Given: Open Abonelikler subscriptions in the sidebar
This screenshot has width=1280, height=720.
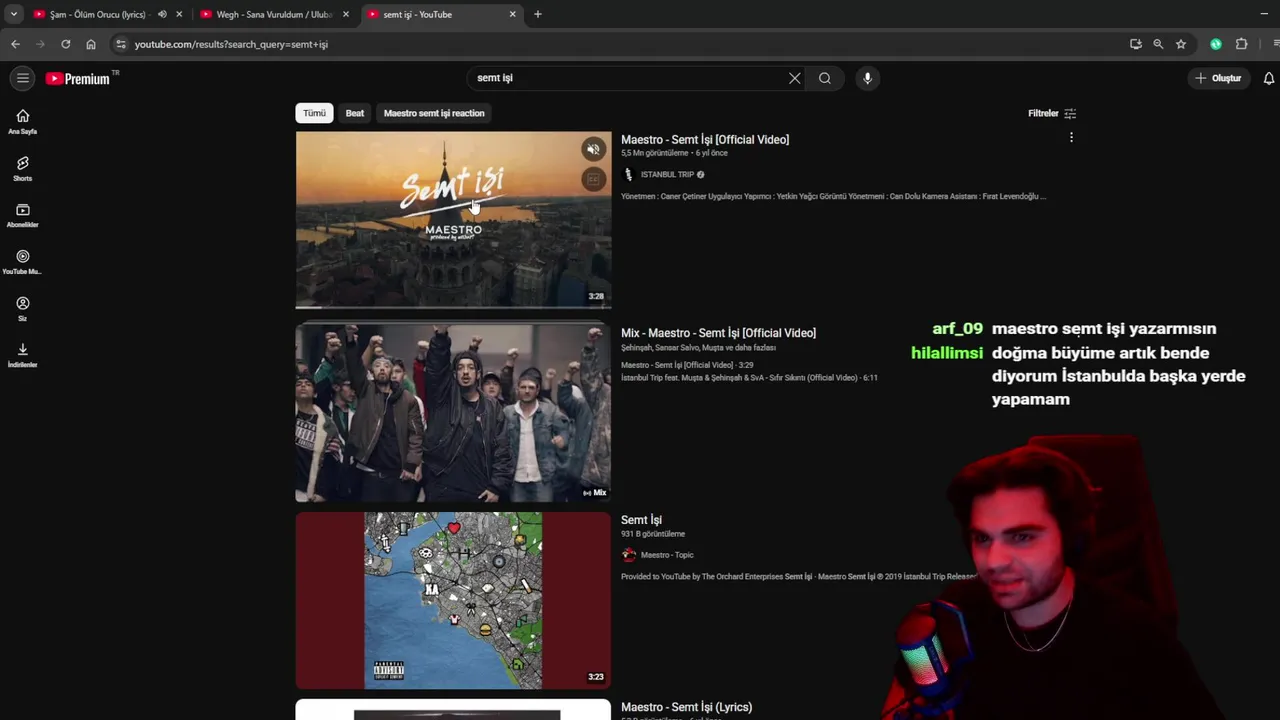Looking at the screenshot, I should (x=22, y=216).
